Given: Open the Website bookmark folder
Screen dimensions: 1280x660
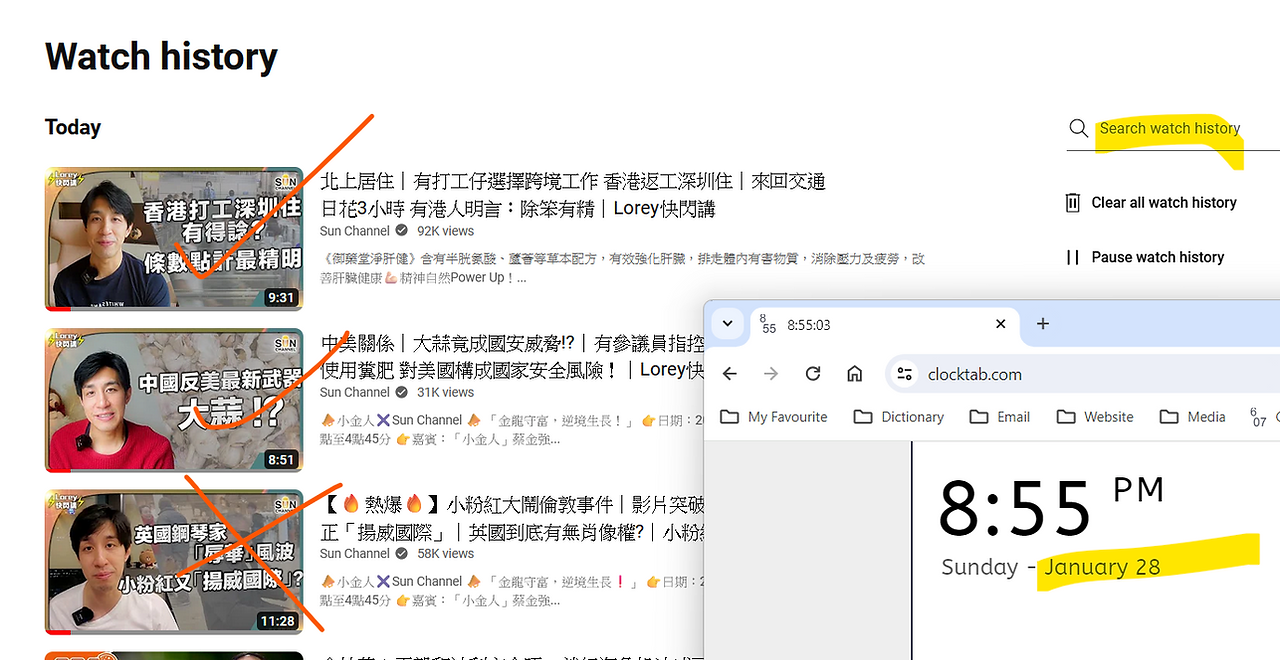Looking at the screenshot, I should pos(1095,417).
